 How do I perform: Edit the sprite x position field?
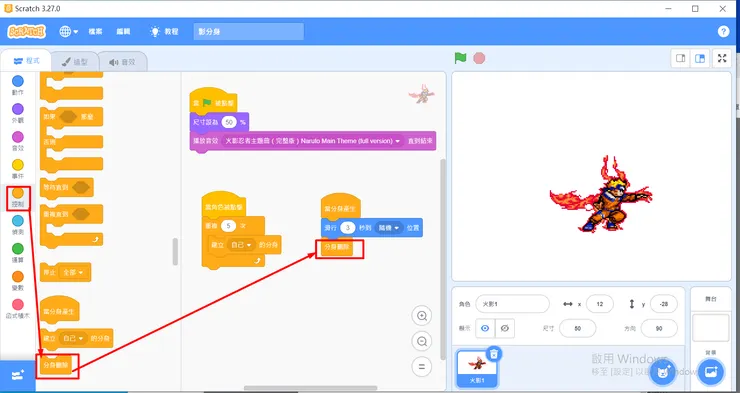pos(599,304)
